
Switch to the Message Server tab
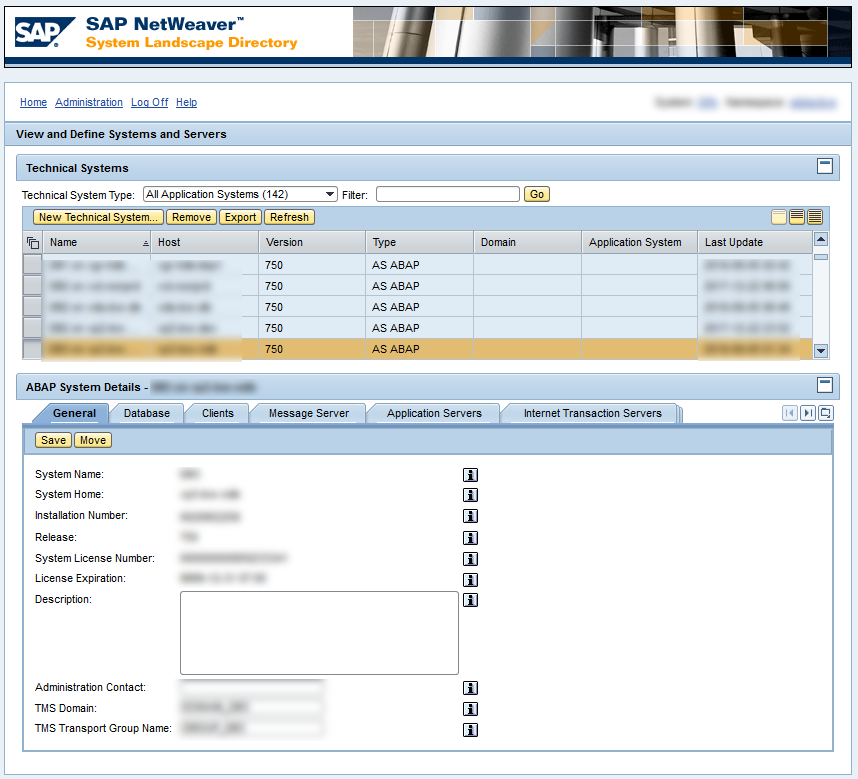[310, 413]
